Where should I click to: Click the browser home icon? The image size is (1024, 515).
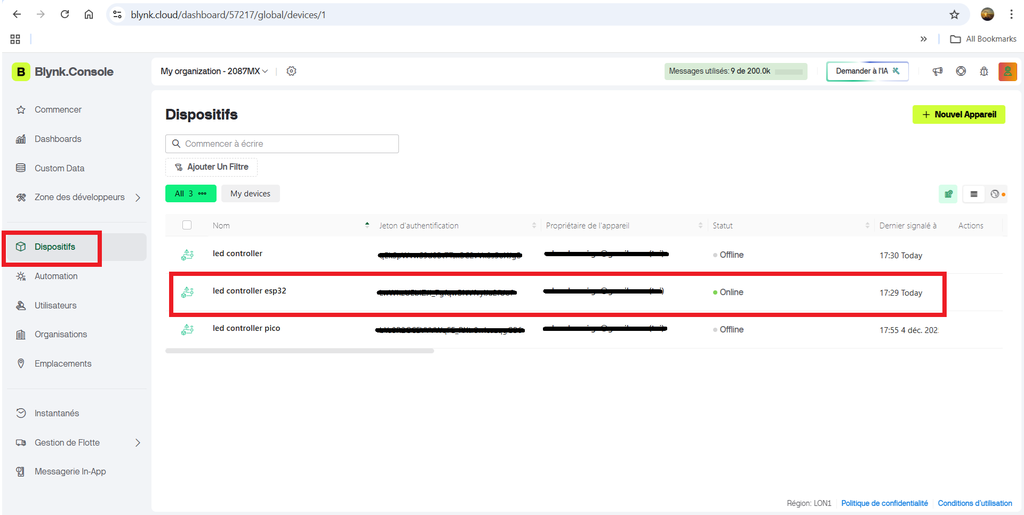pos(89,14)
